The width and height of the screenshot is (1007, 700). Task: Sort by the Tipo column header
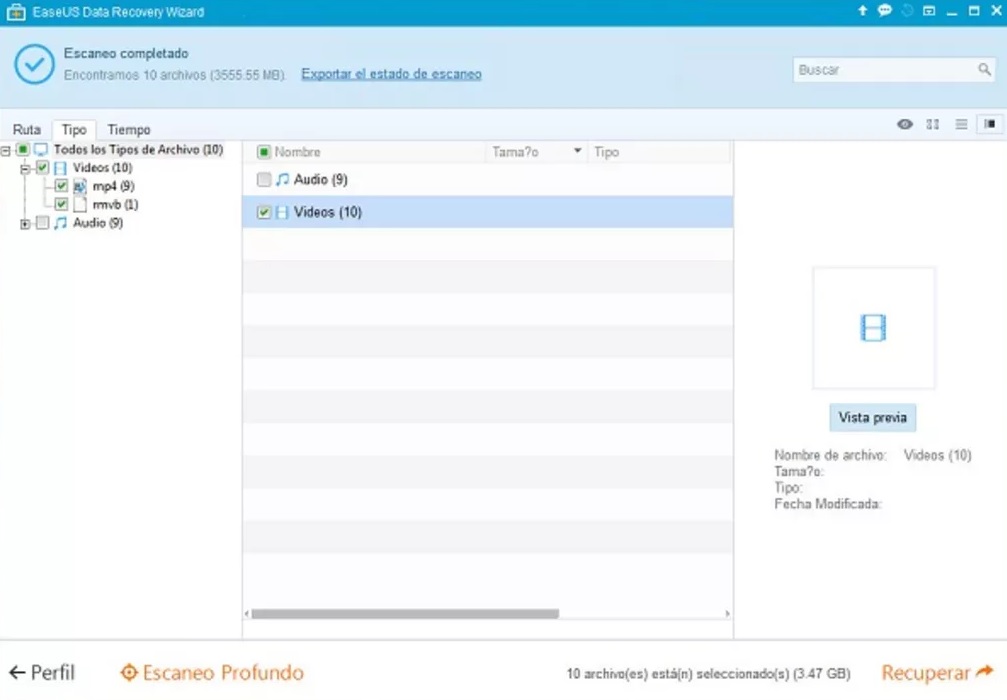pos(606,152)
